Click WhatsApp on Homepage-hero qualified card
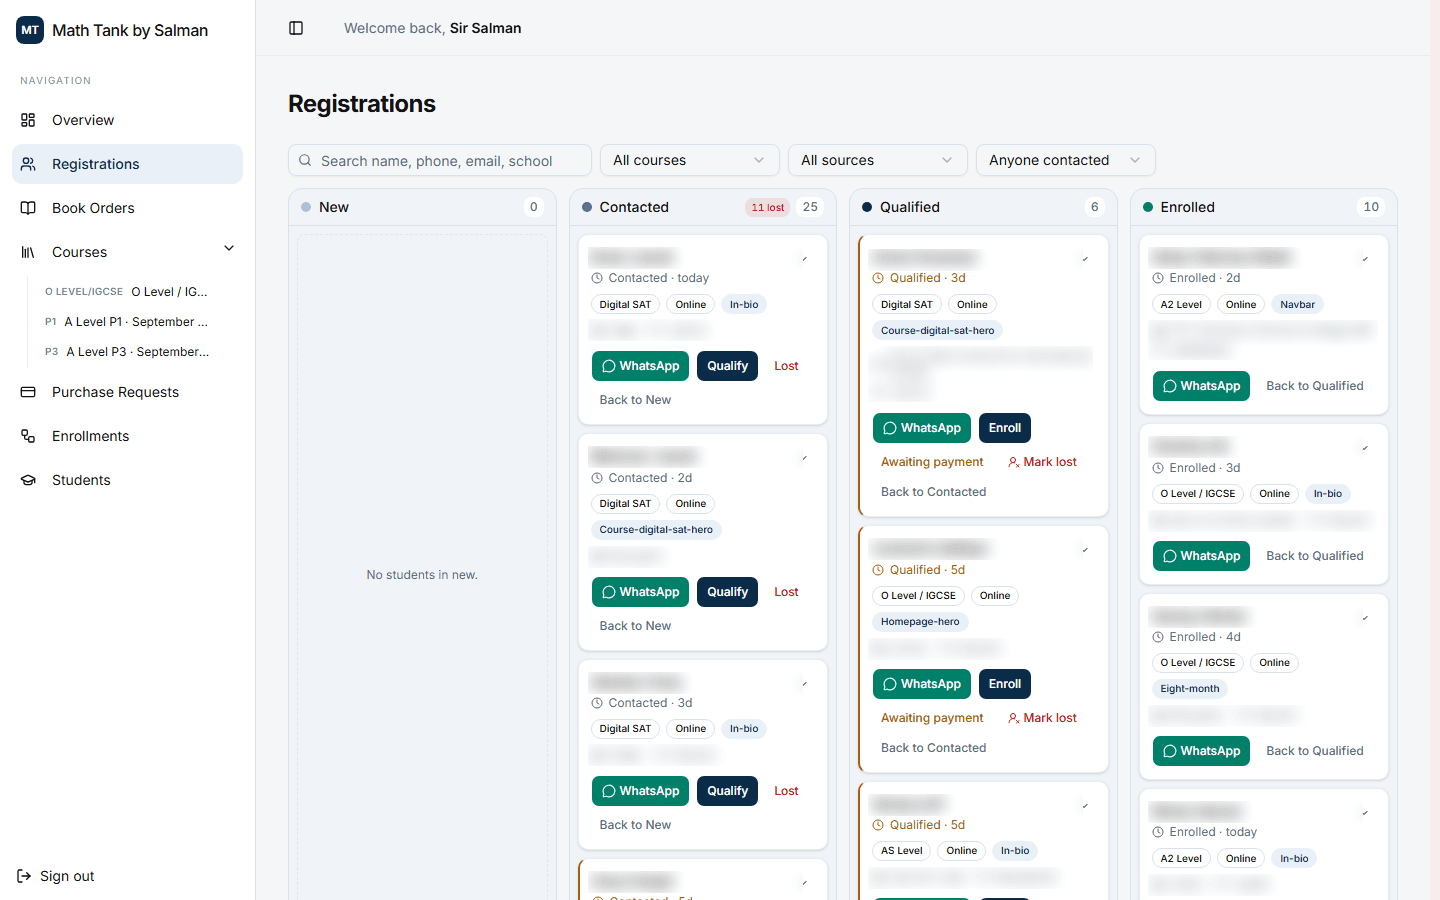The width and height of the screenshot is (1440, 900). coord(921,684)
